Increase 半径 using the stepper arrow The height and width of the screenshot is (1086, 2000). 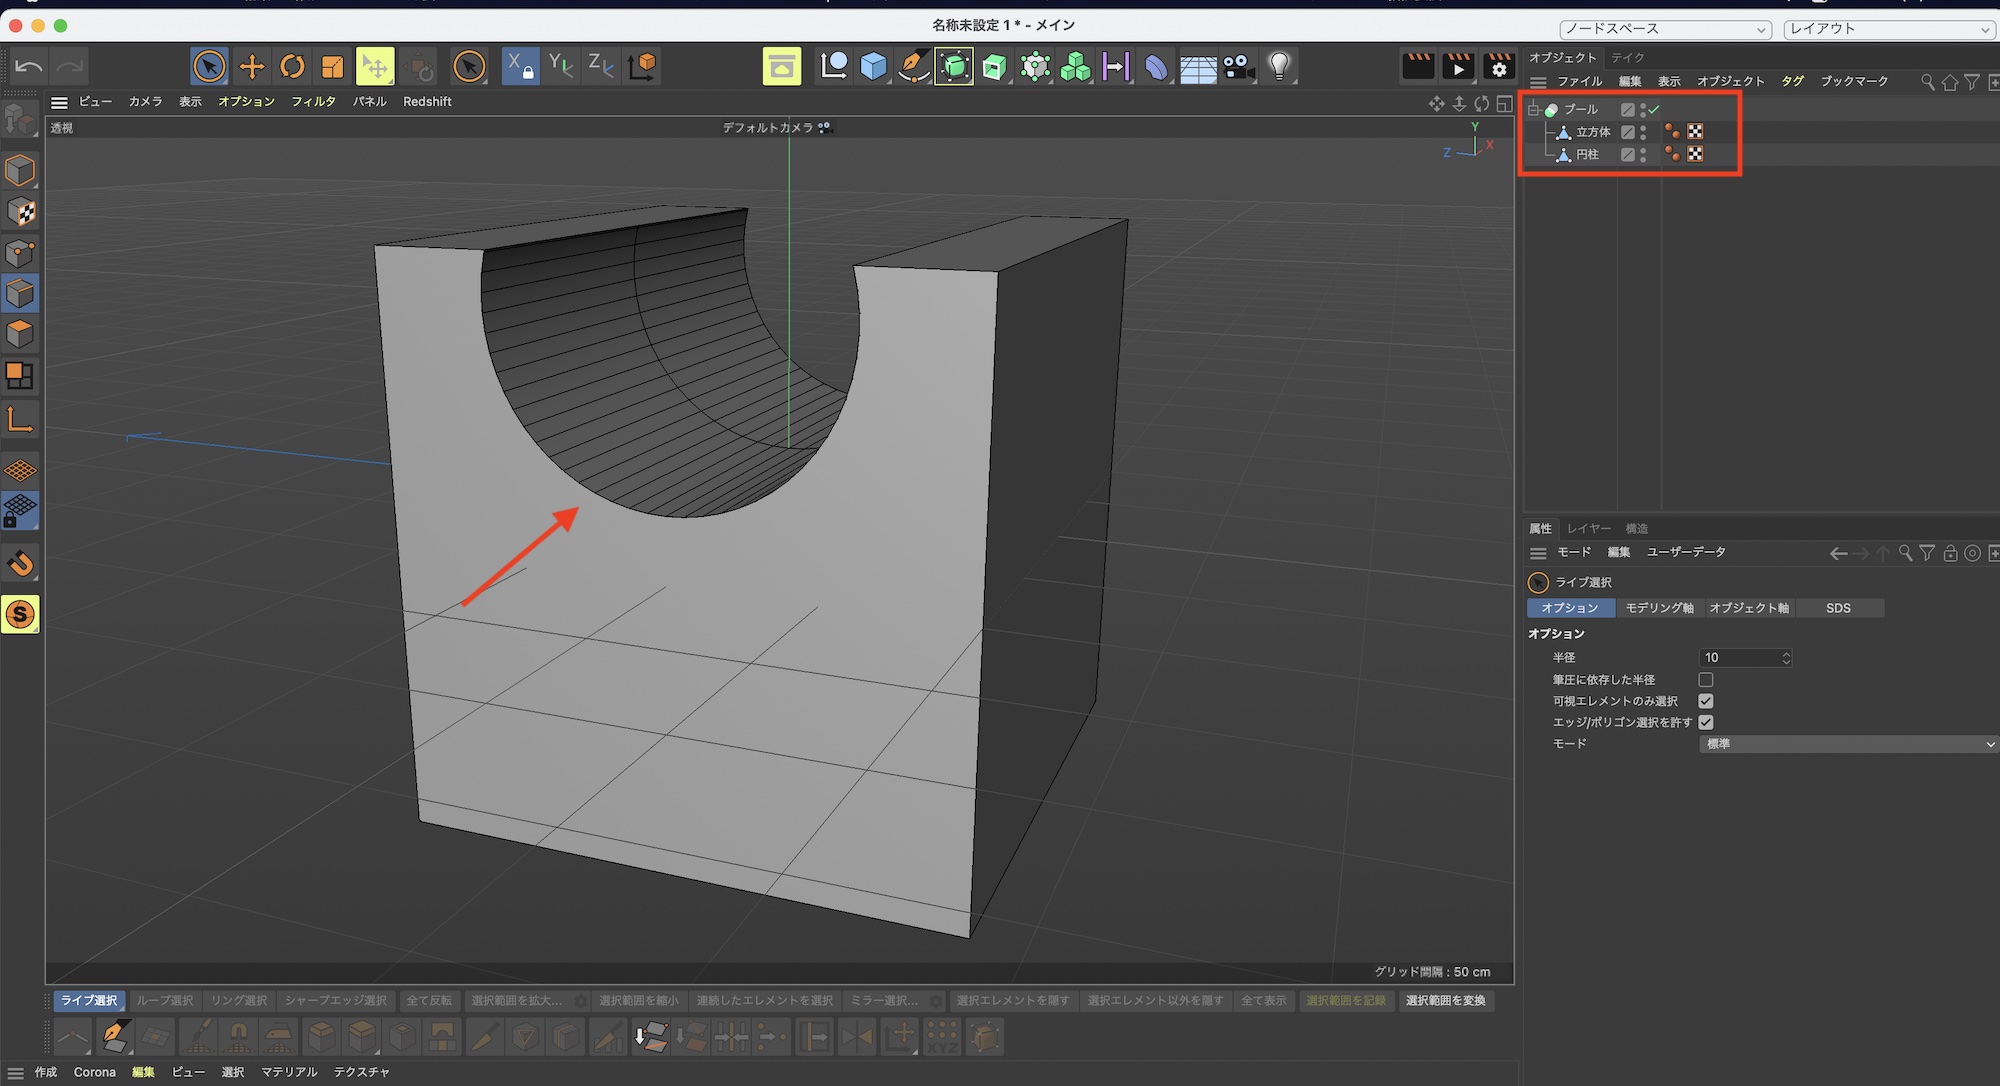[x=1784, y=653]
